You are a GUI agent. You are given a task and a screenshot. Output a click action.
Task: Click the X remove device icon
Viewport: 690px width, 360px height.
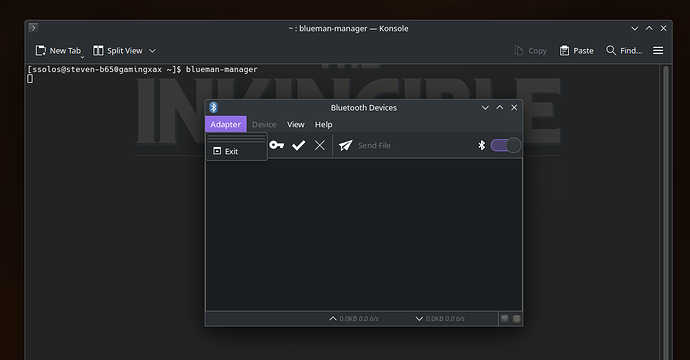[320, 145]
